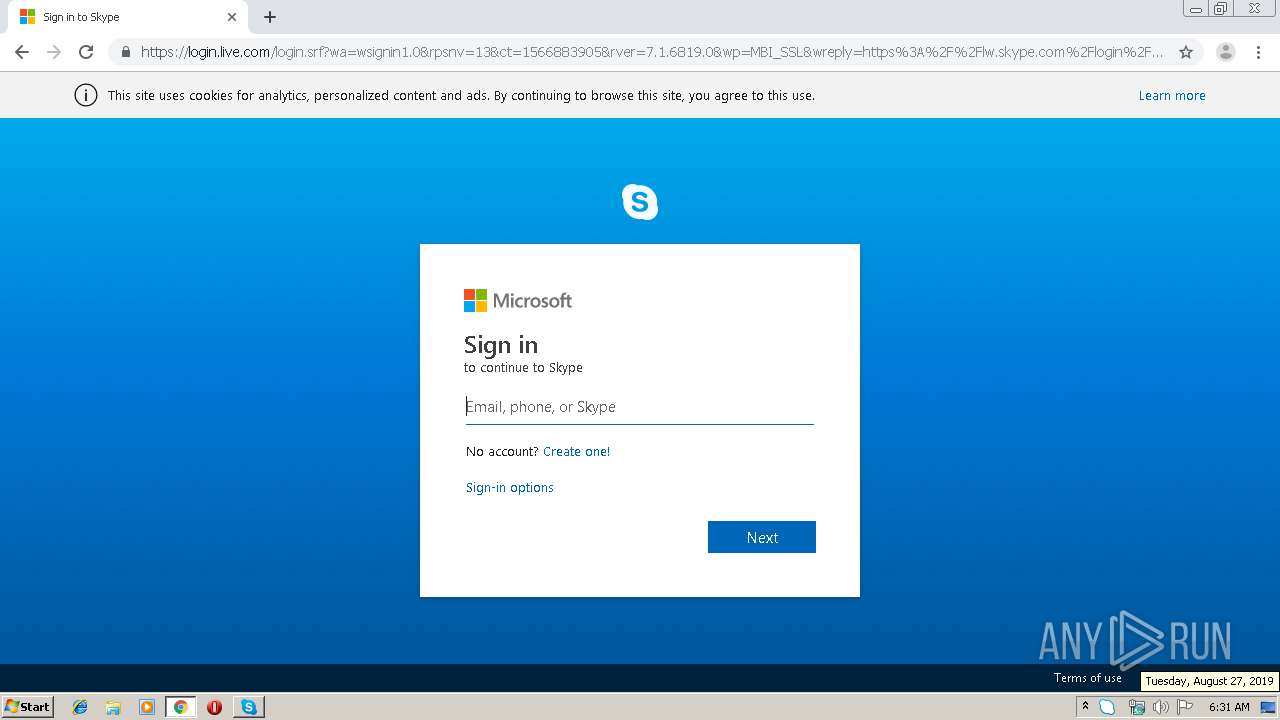Reload the page with refresh icon
Image resolution: width=1280 pixels, height=720 pixels.
(86, 52)
